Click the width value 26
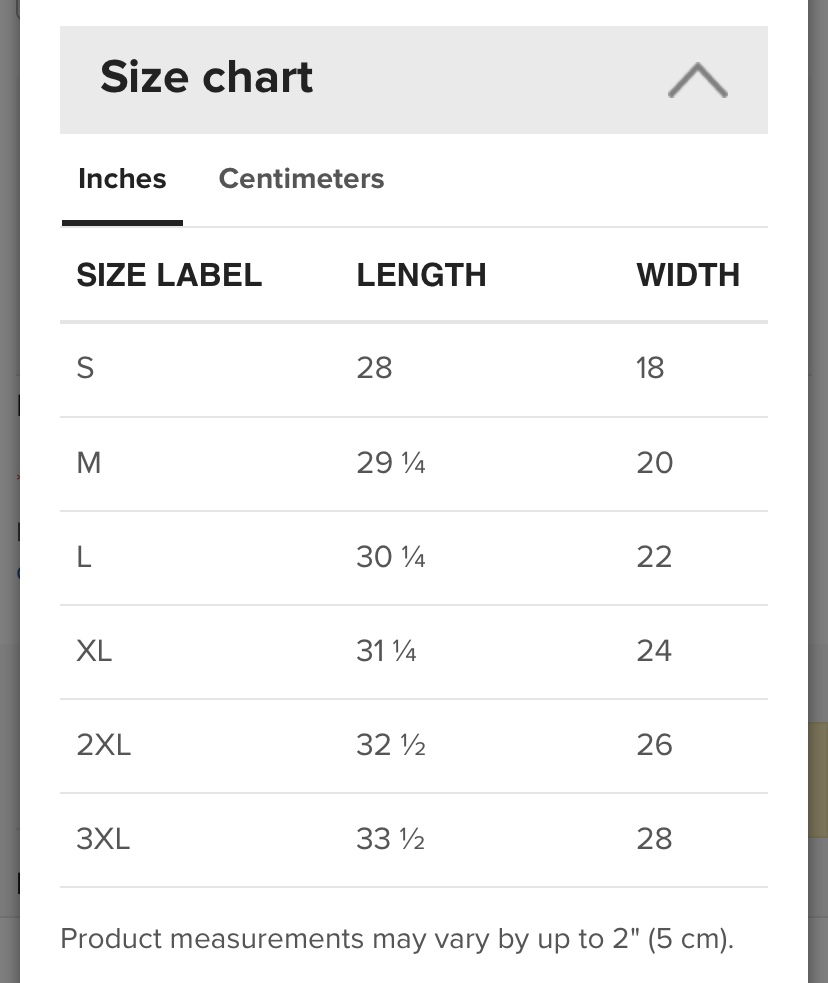Screen dimensions: 828x983 (654, 745)
